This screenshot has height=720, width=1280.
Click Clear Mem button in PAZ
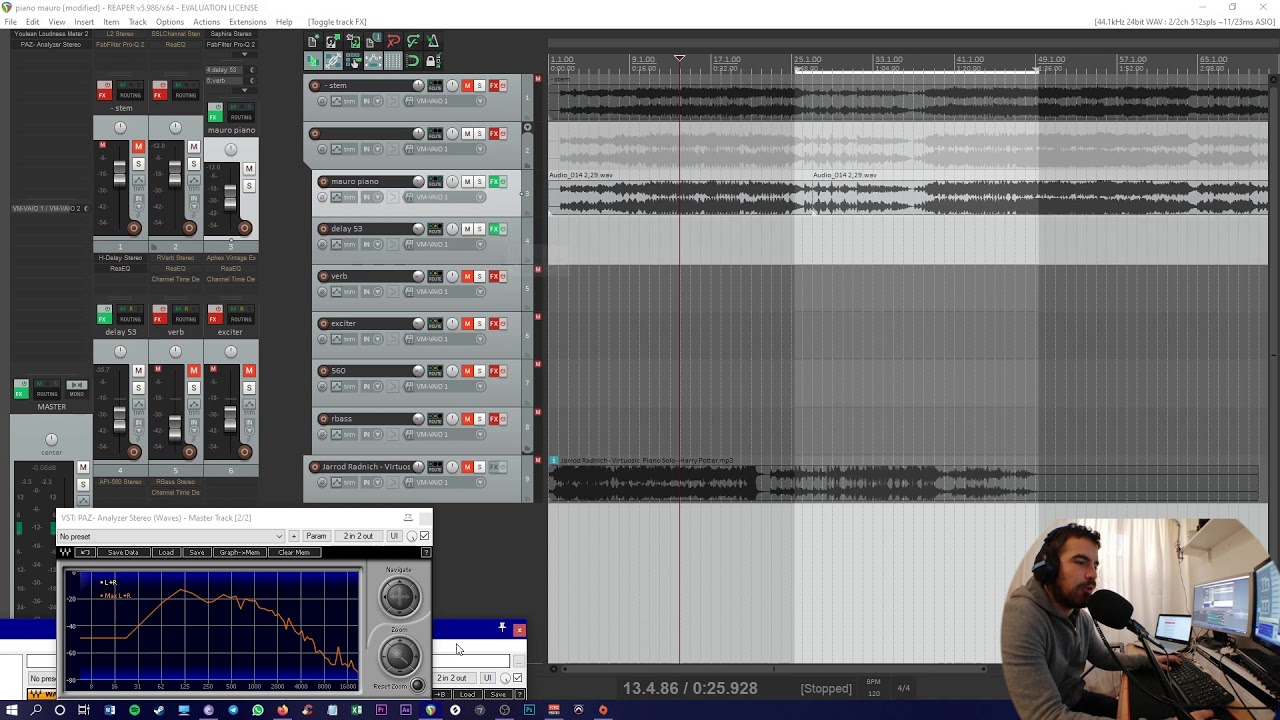pyautogui.click(x=294, y=552)
